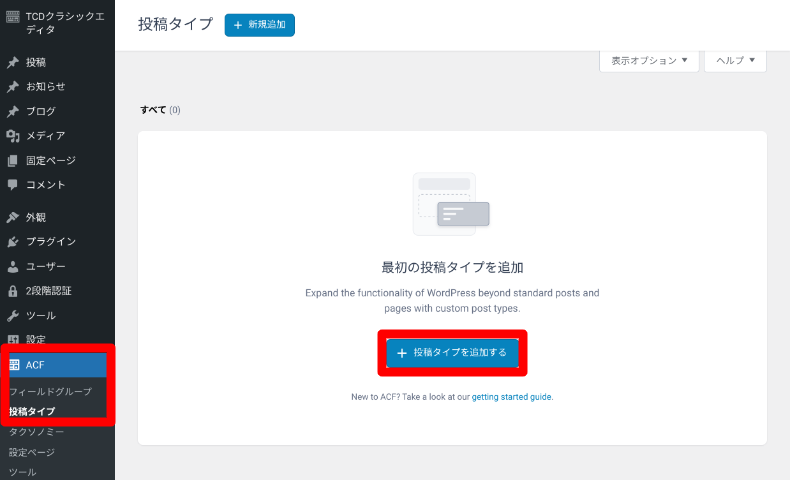Click the ACF grid icon in the sidebar
The width and height of the screenshot is (790, 480).
tap(14, 365)
